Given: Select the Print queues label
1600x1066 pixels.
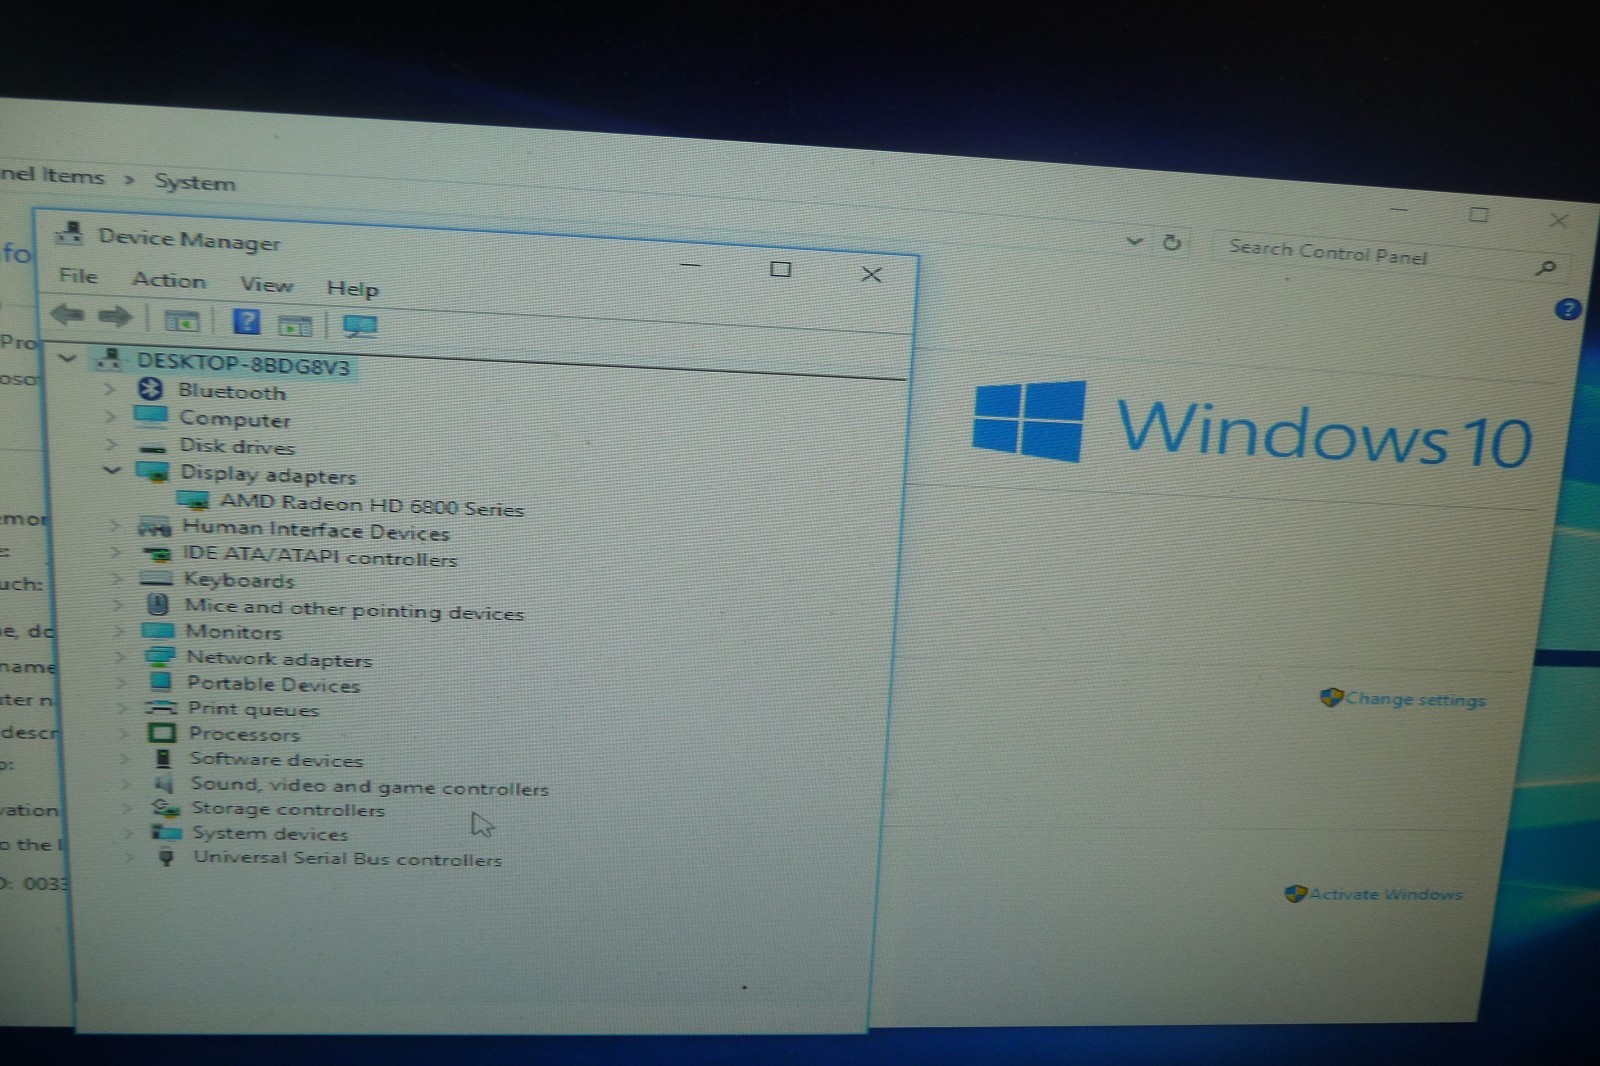Looking at the screenshot, I should [253, 709].
